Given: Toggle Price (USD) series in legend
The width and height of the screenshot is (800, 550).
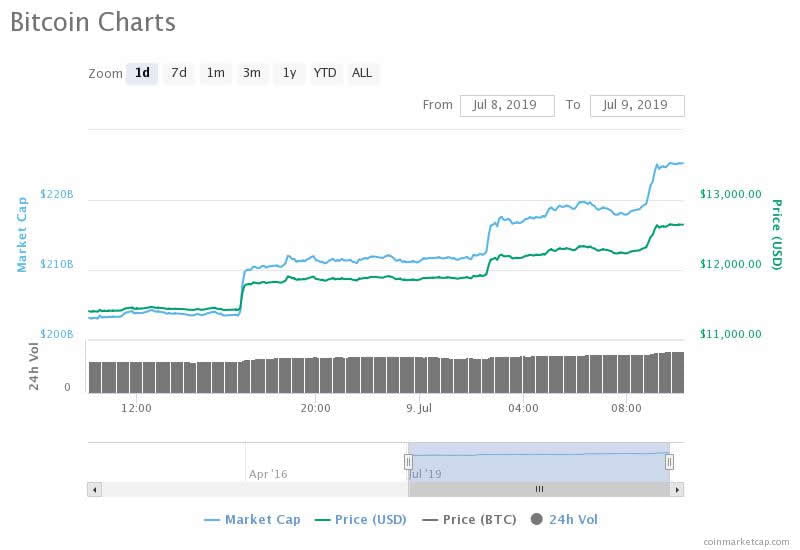Looking at the screenshot, I should [363, 519].
